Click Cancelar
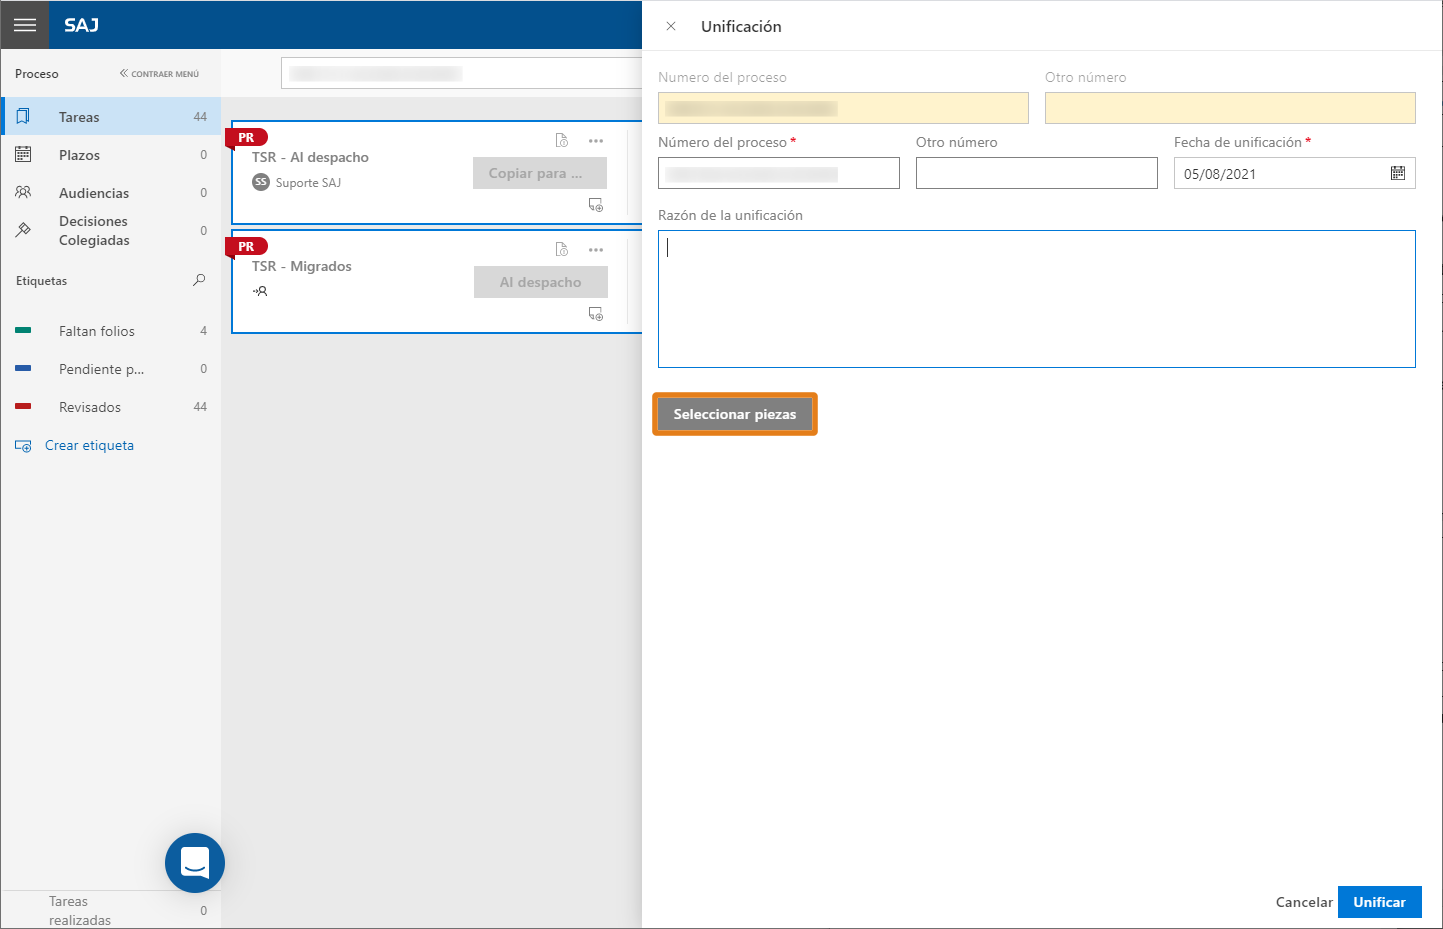This screenshot has height=929, width=1443. pos(1304,902)
